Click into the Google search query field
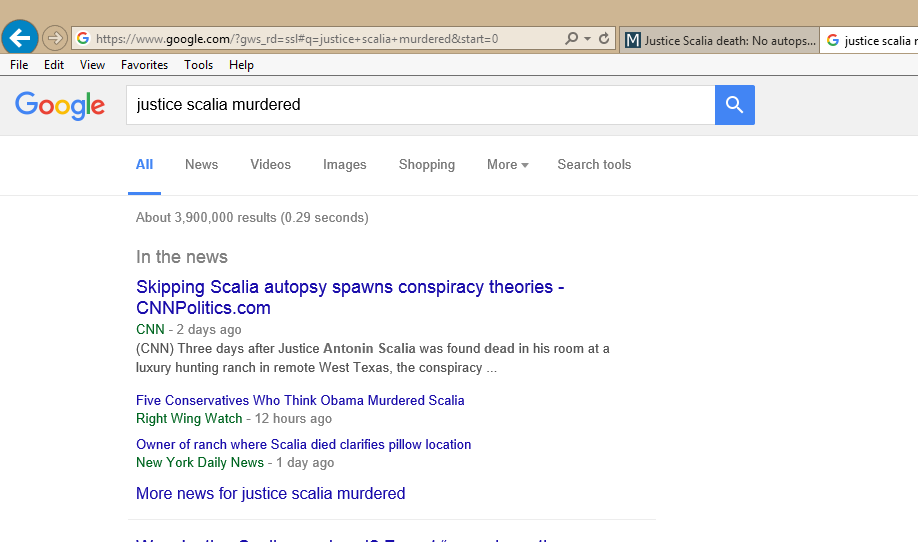This screenshot has height=542, width=918. tap(420, 105)
